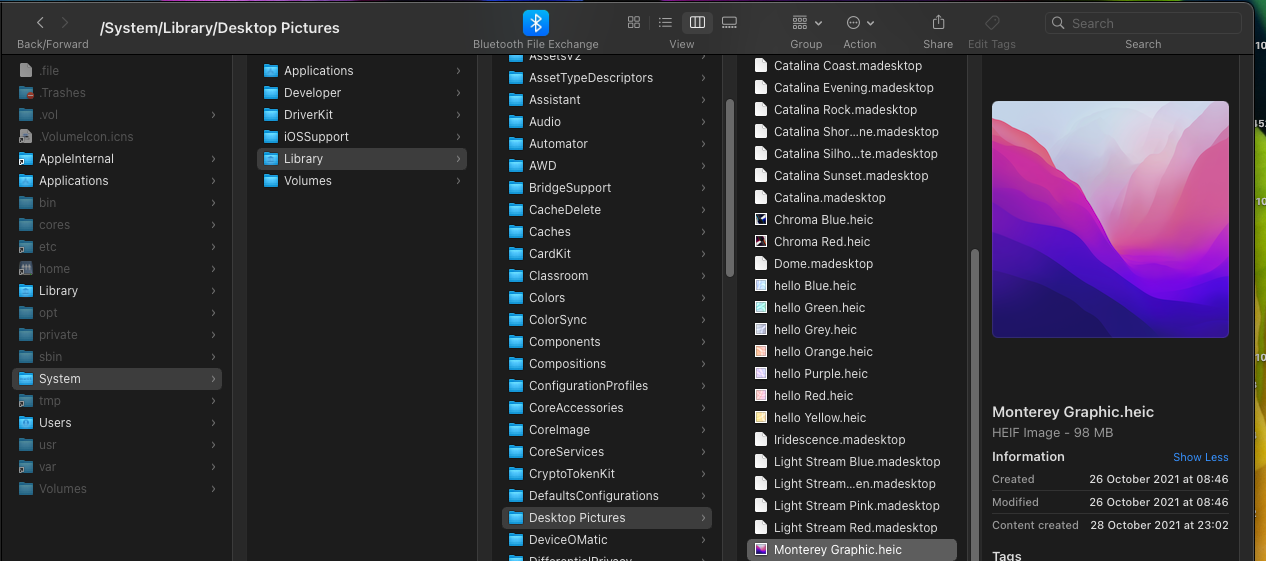Select the home folder icon
The height and width of the screenshot is (561, 1266).
[x=26, y=269]
